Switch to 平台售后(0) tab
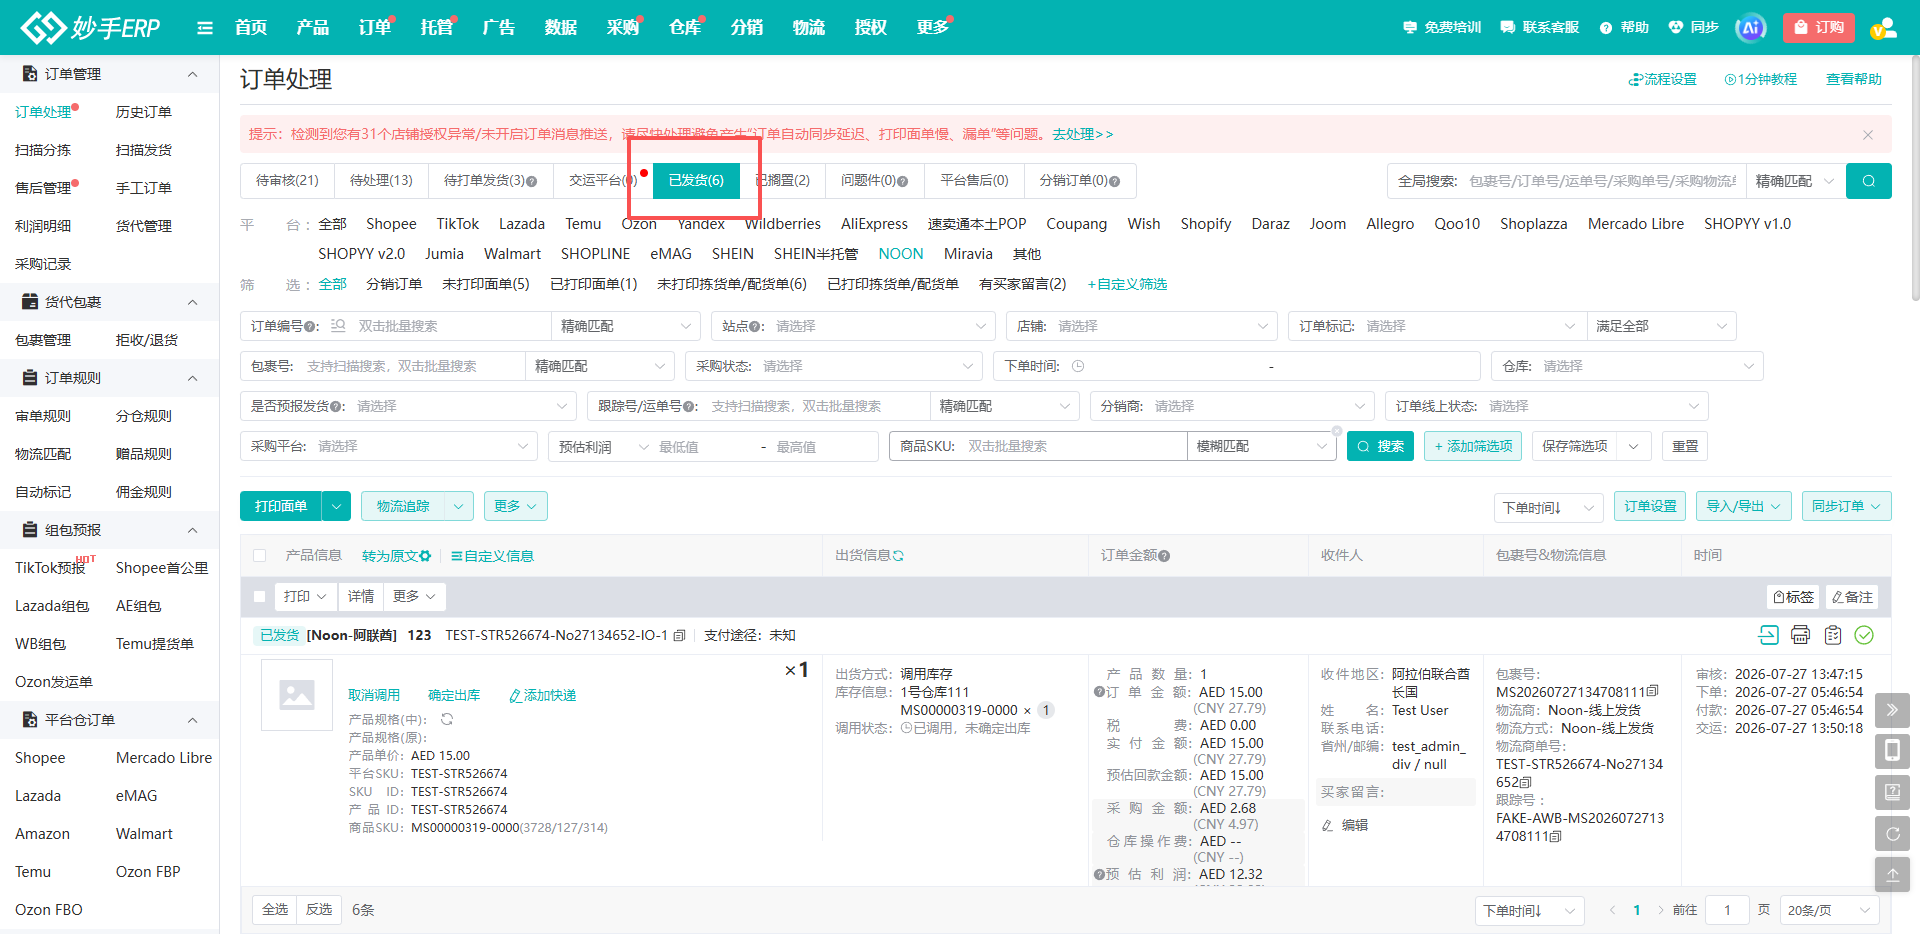Viewport: 1920px width, 934px height. click(974, 181)
